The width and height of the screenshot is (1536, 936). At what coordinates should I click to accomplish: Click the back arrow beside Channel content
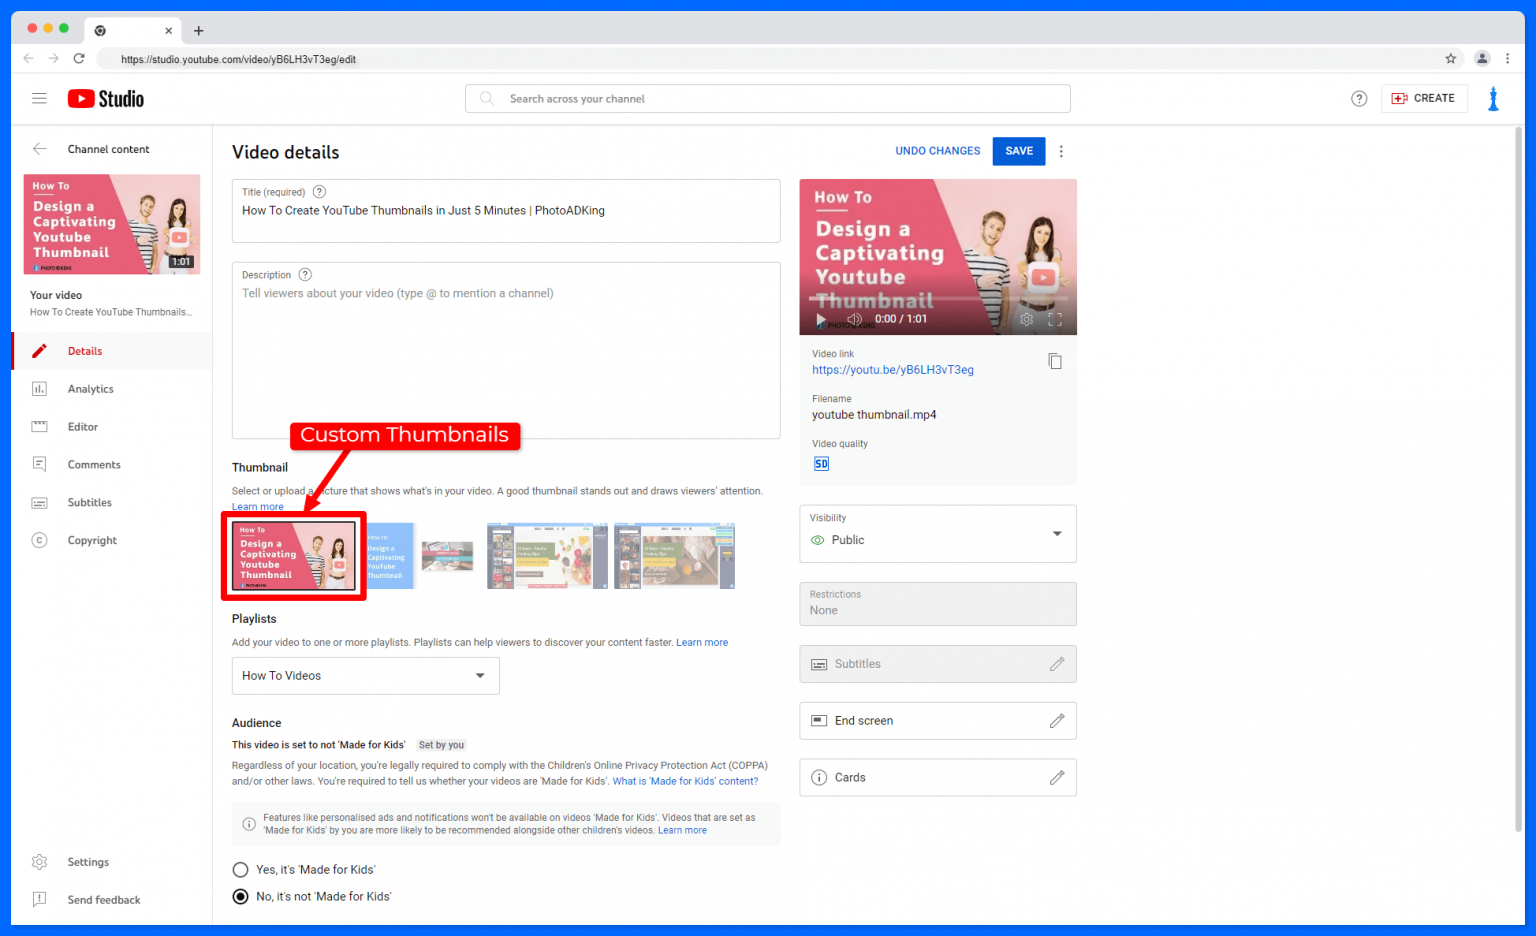click(x=39, y=149)
